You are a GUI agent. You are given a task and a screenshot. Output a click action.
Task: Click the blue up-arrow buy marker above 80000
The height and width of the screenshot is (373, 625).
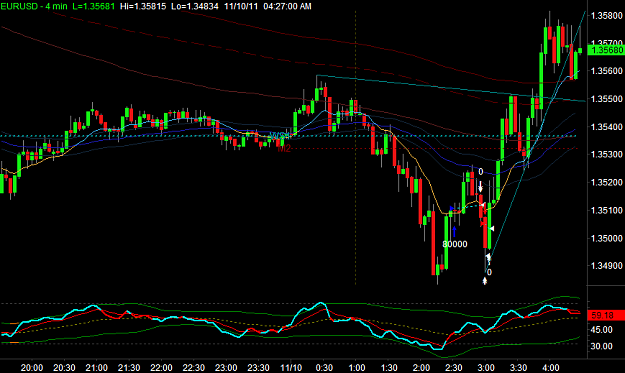454,232
